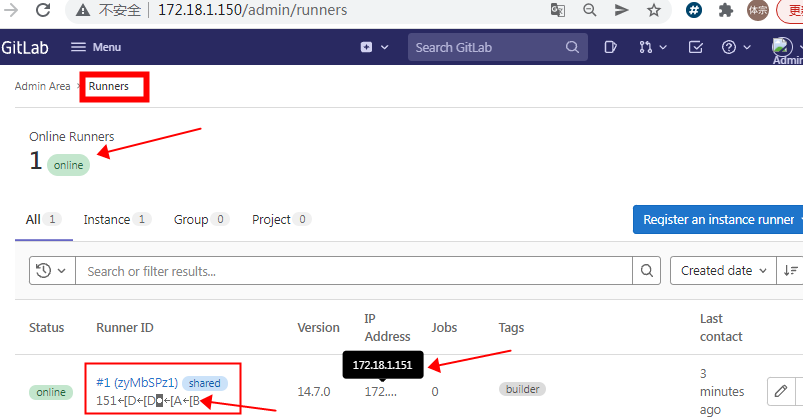Open the help question mark dropdown
The width and height of the screenshot is (803, 420).
pyautogui.click(x=736, y=47)
